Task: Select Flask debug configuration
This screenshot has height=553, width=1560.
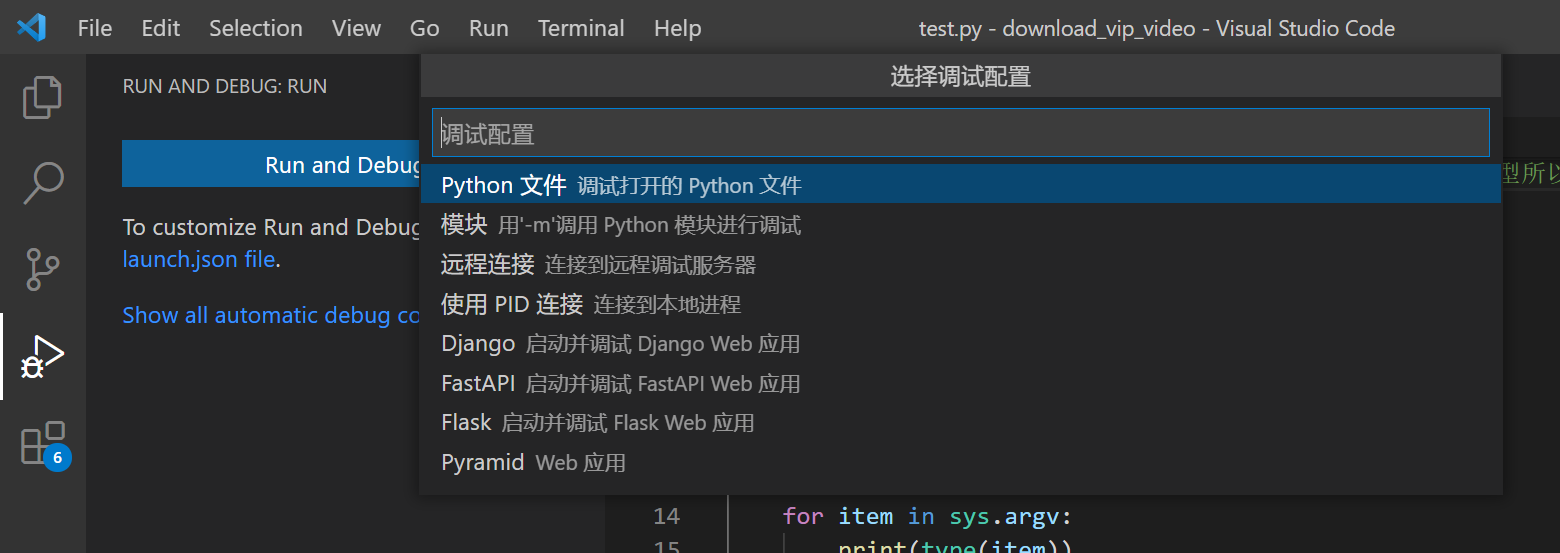Action: click(x=961, y=423)
